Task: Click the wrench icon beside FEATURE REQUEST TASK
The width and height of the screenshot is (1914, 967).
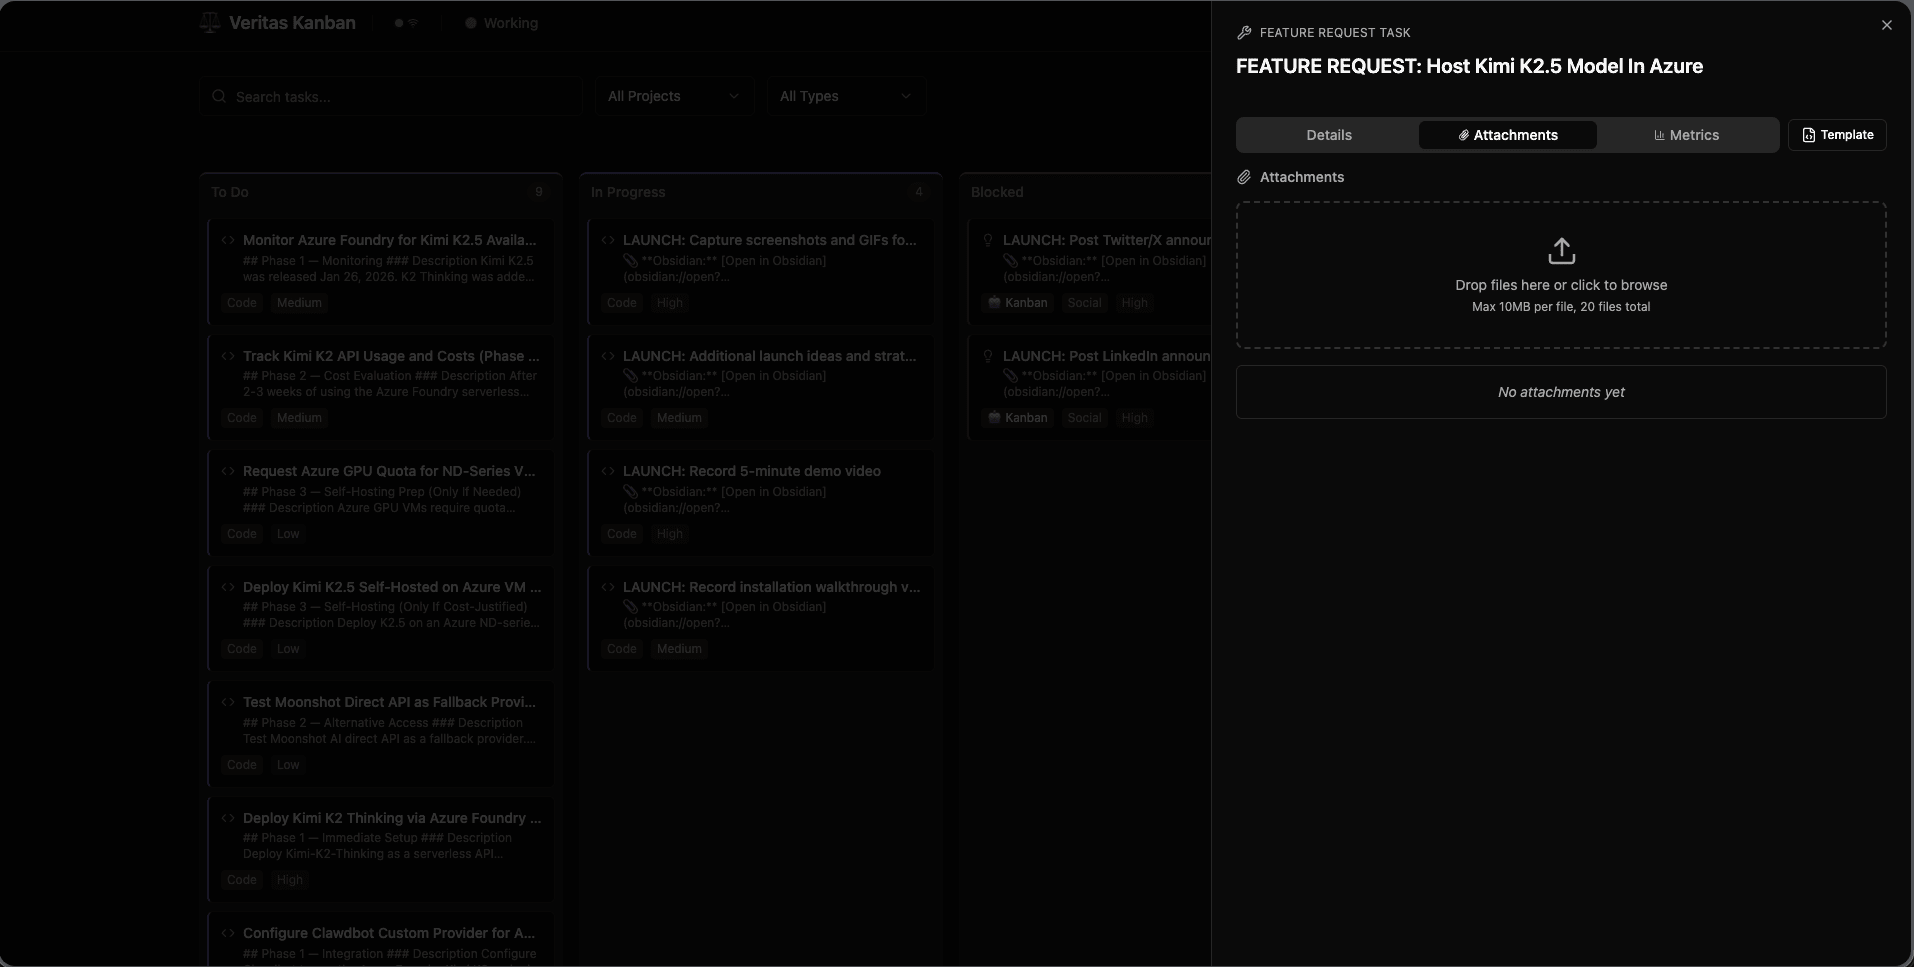Action: coord(1244,33)
